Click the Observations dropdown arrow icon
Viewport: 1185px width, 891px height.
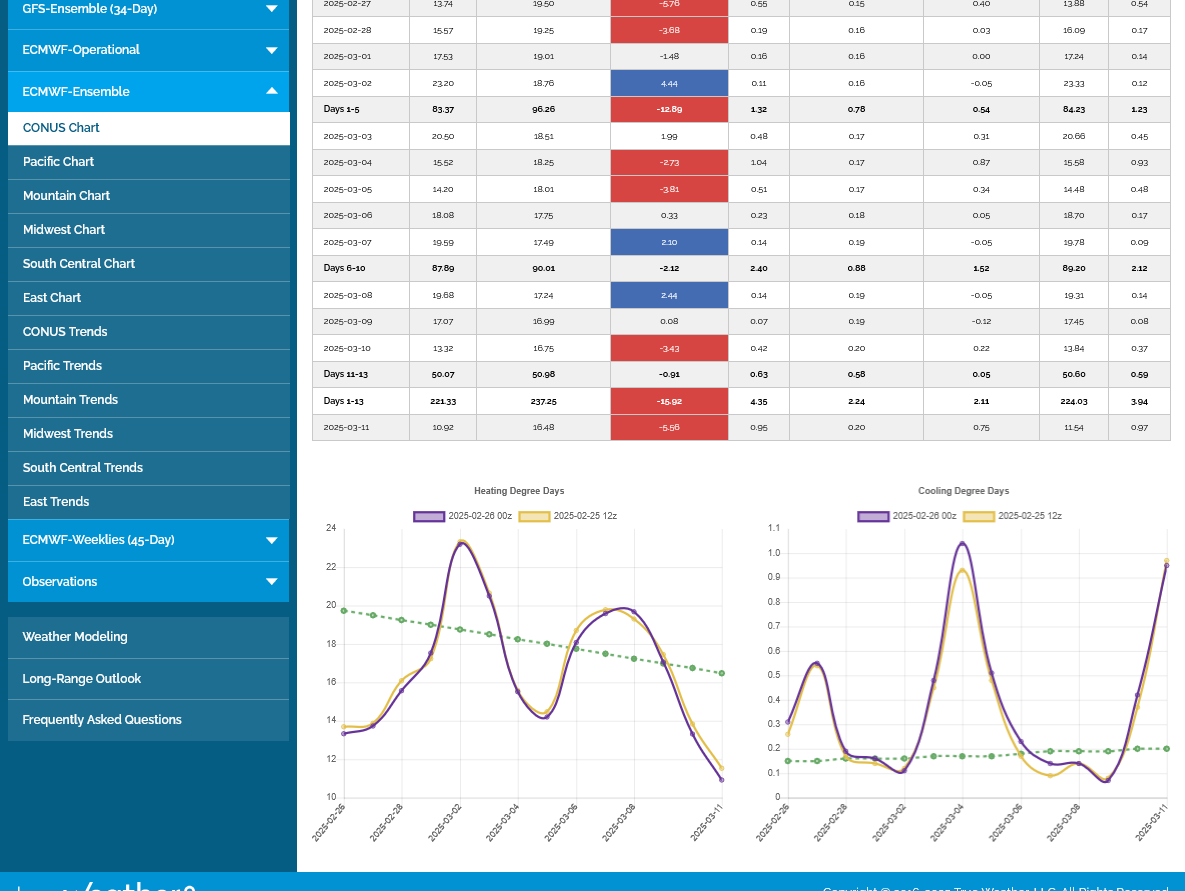(271, 582)
